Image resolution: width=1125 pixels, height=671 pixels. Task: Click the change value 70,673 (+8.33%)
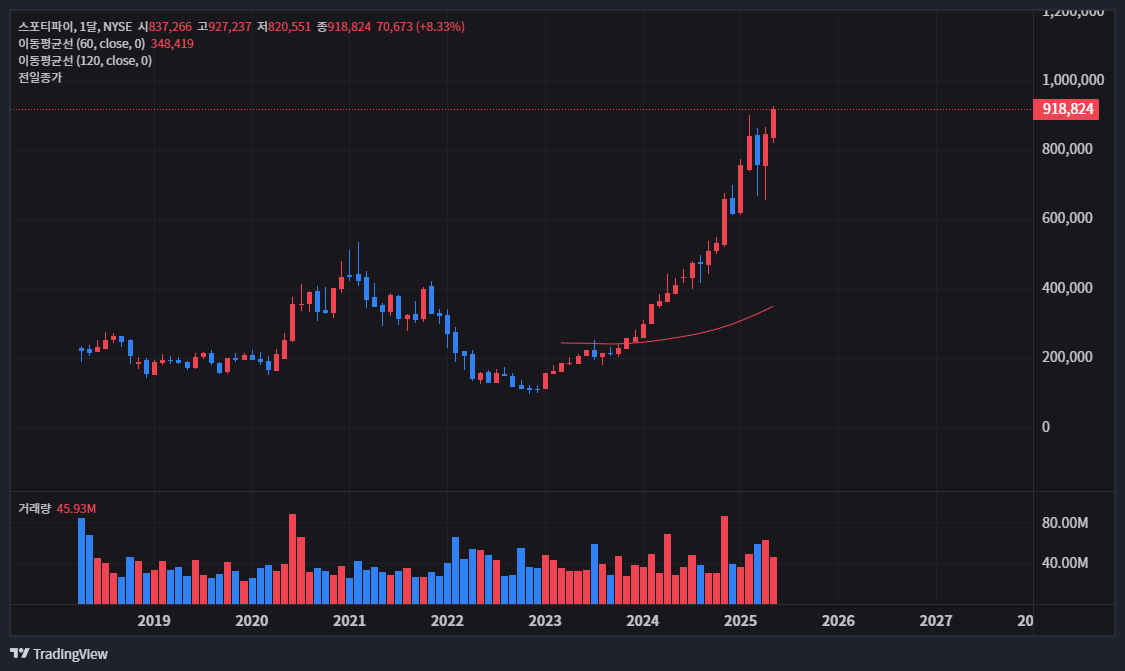tap(420, 27)
